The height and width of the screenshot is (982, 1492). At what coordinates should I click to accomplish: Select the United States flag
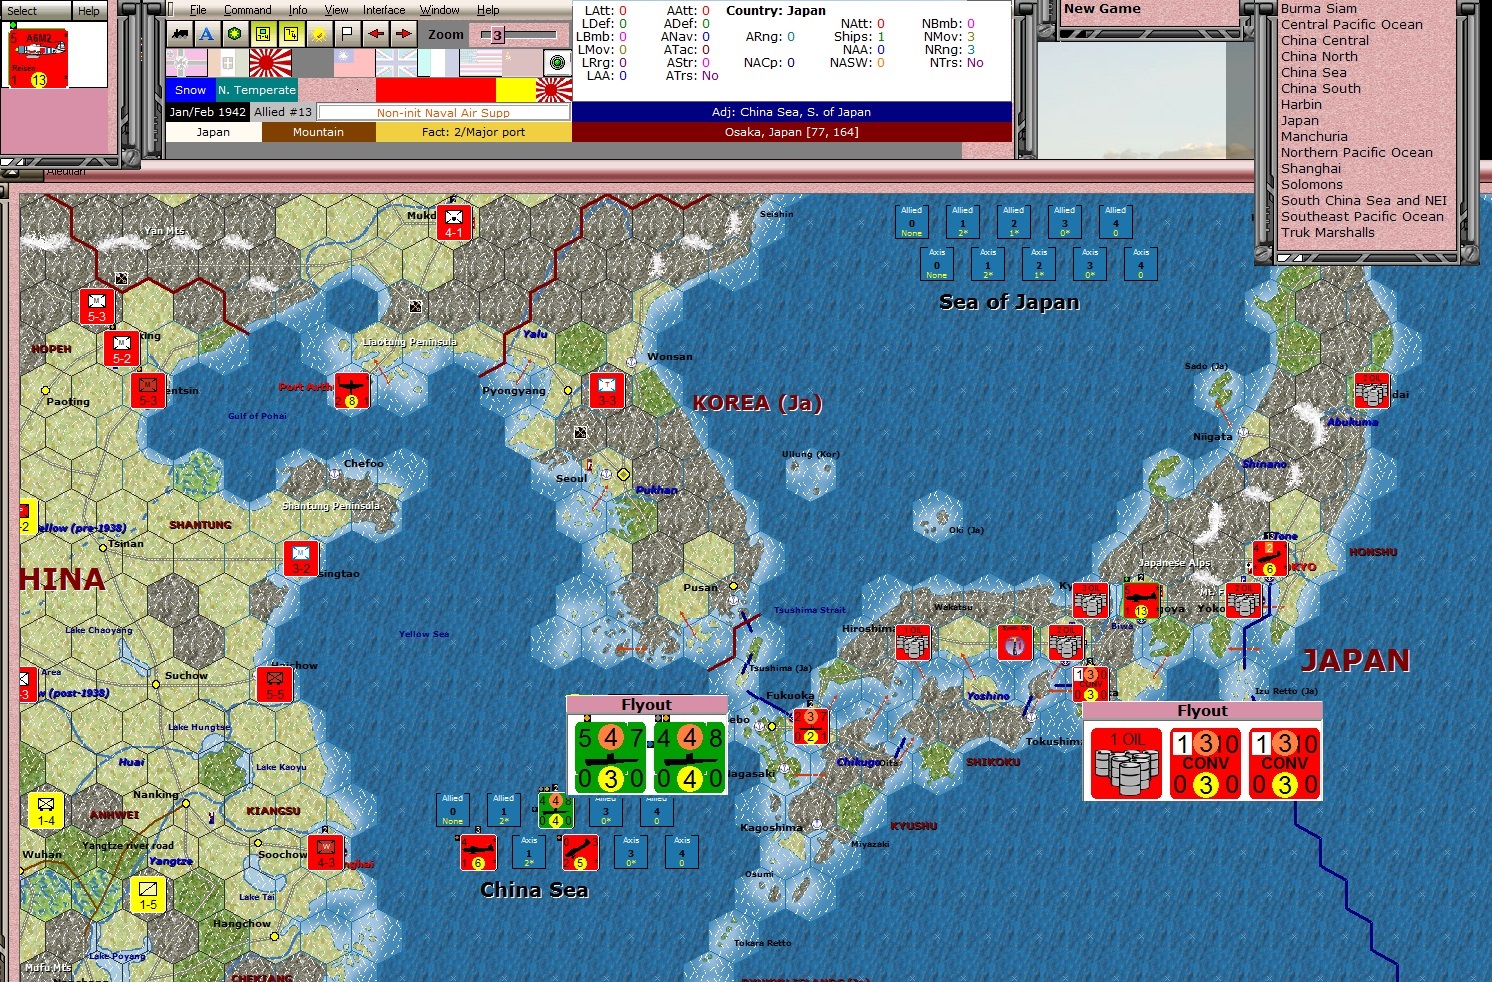(480, 63)
